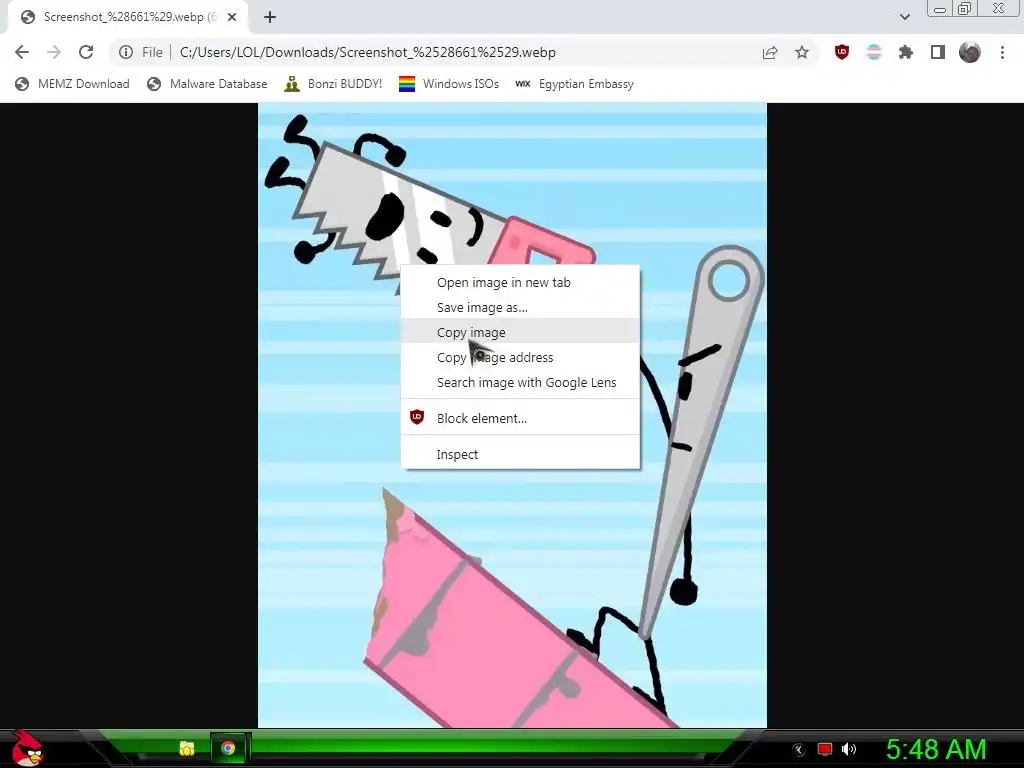The image size is (1024, 768).
Task: View site information via the info icon
Action: coord(126,52)
